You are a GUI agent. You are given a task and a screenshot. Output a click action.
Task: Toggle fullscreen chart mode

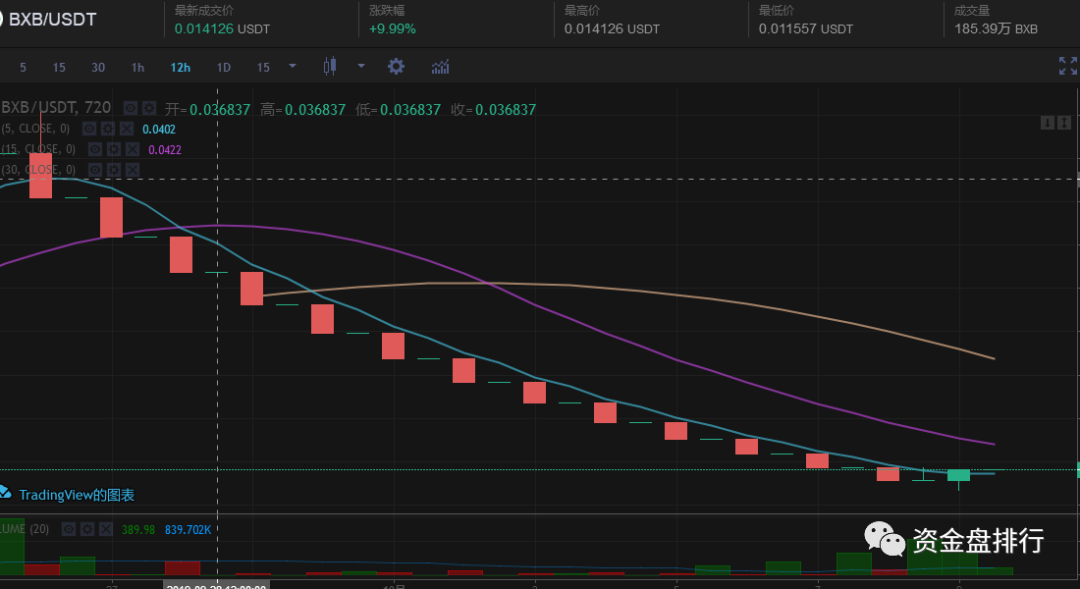[x=1068, y=66]
